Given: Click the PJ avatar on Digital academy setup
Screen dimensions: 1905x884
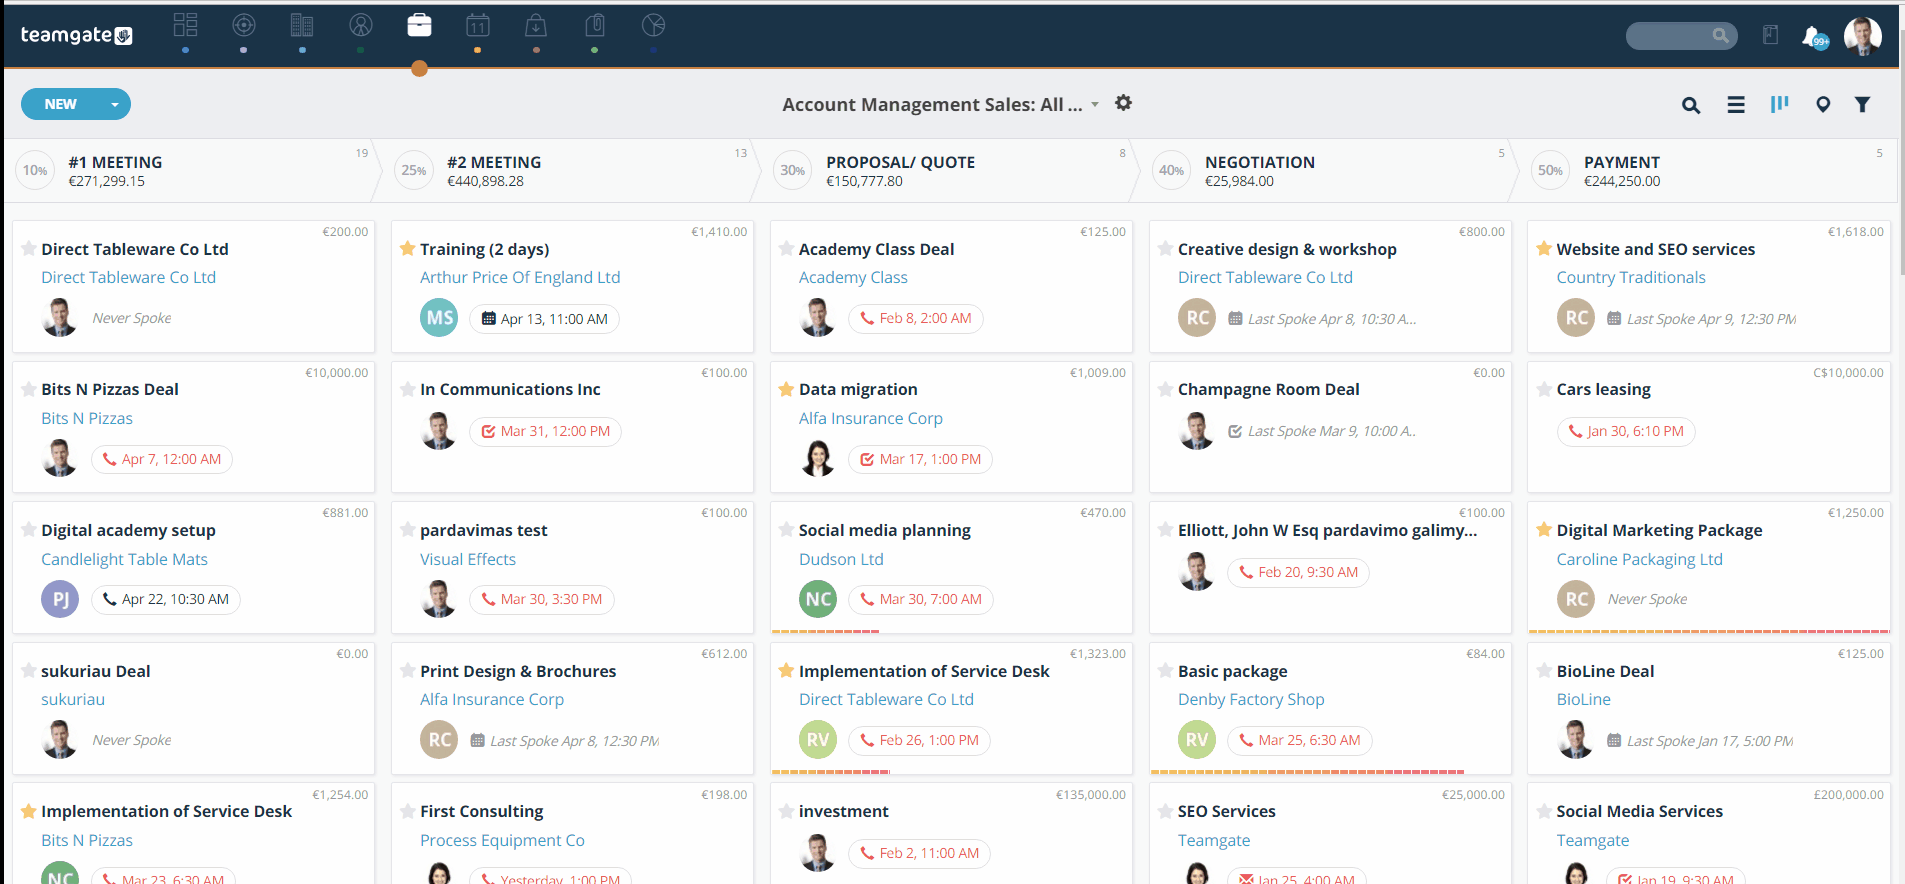Looking at the screenshot, I should tap(60, 599).
